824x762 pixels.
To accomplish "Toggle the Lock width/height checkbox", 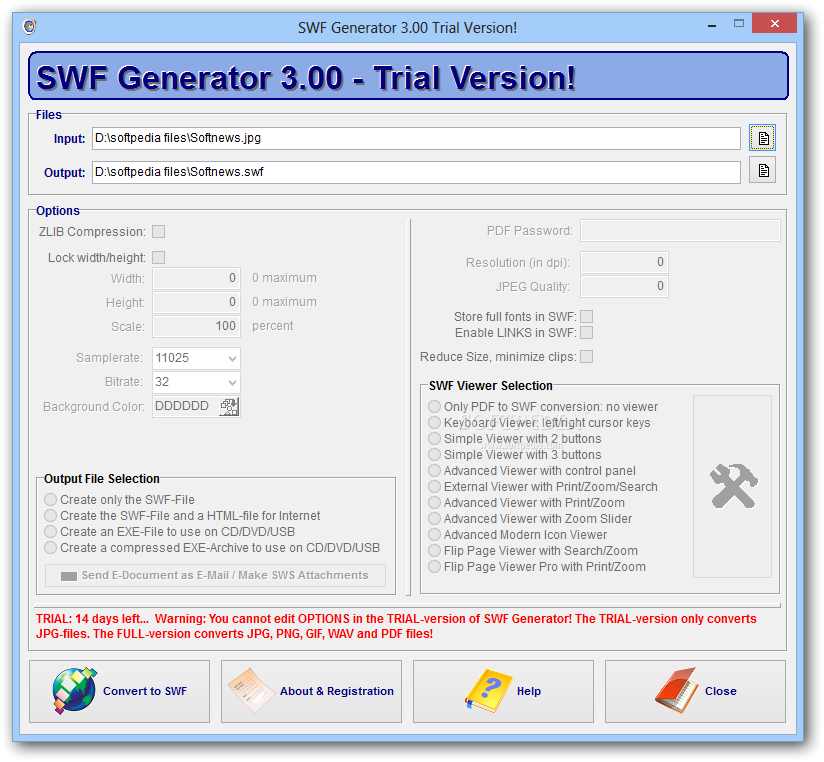I will tap(159, 258).
